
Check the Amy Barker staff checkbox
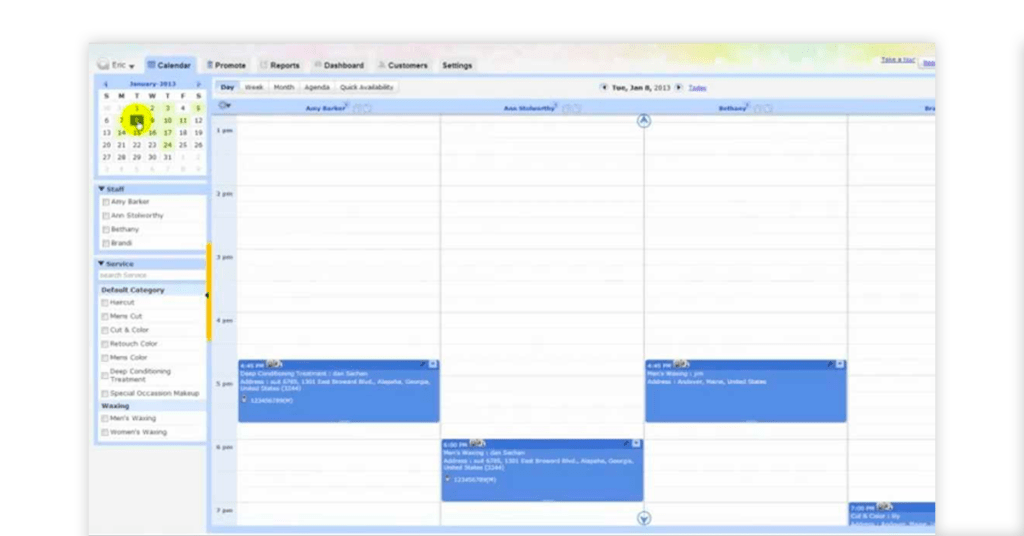tap(106, 202)
